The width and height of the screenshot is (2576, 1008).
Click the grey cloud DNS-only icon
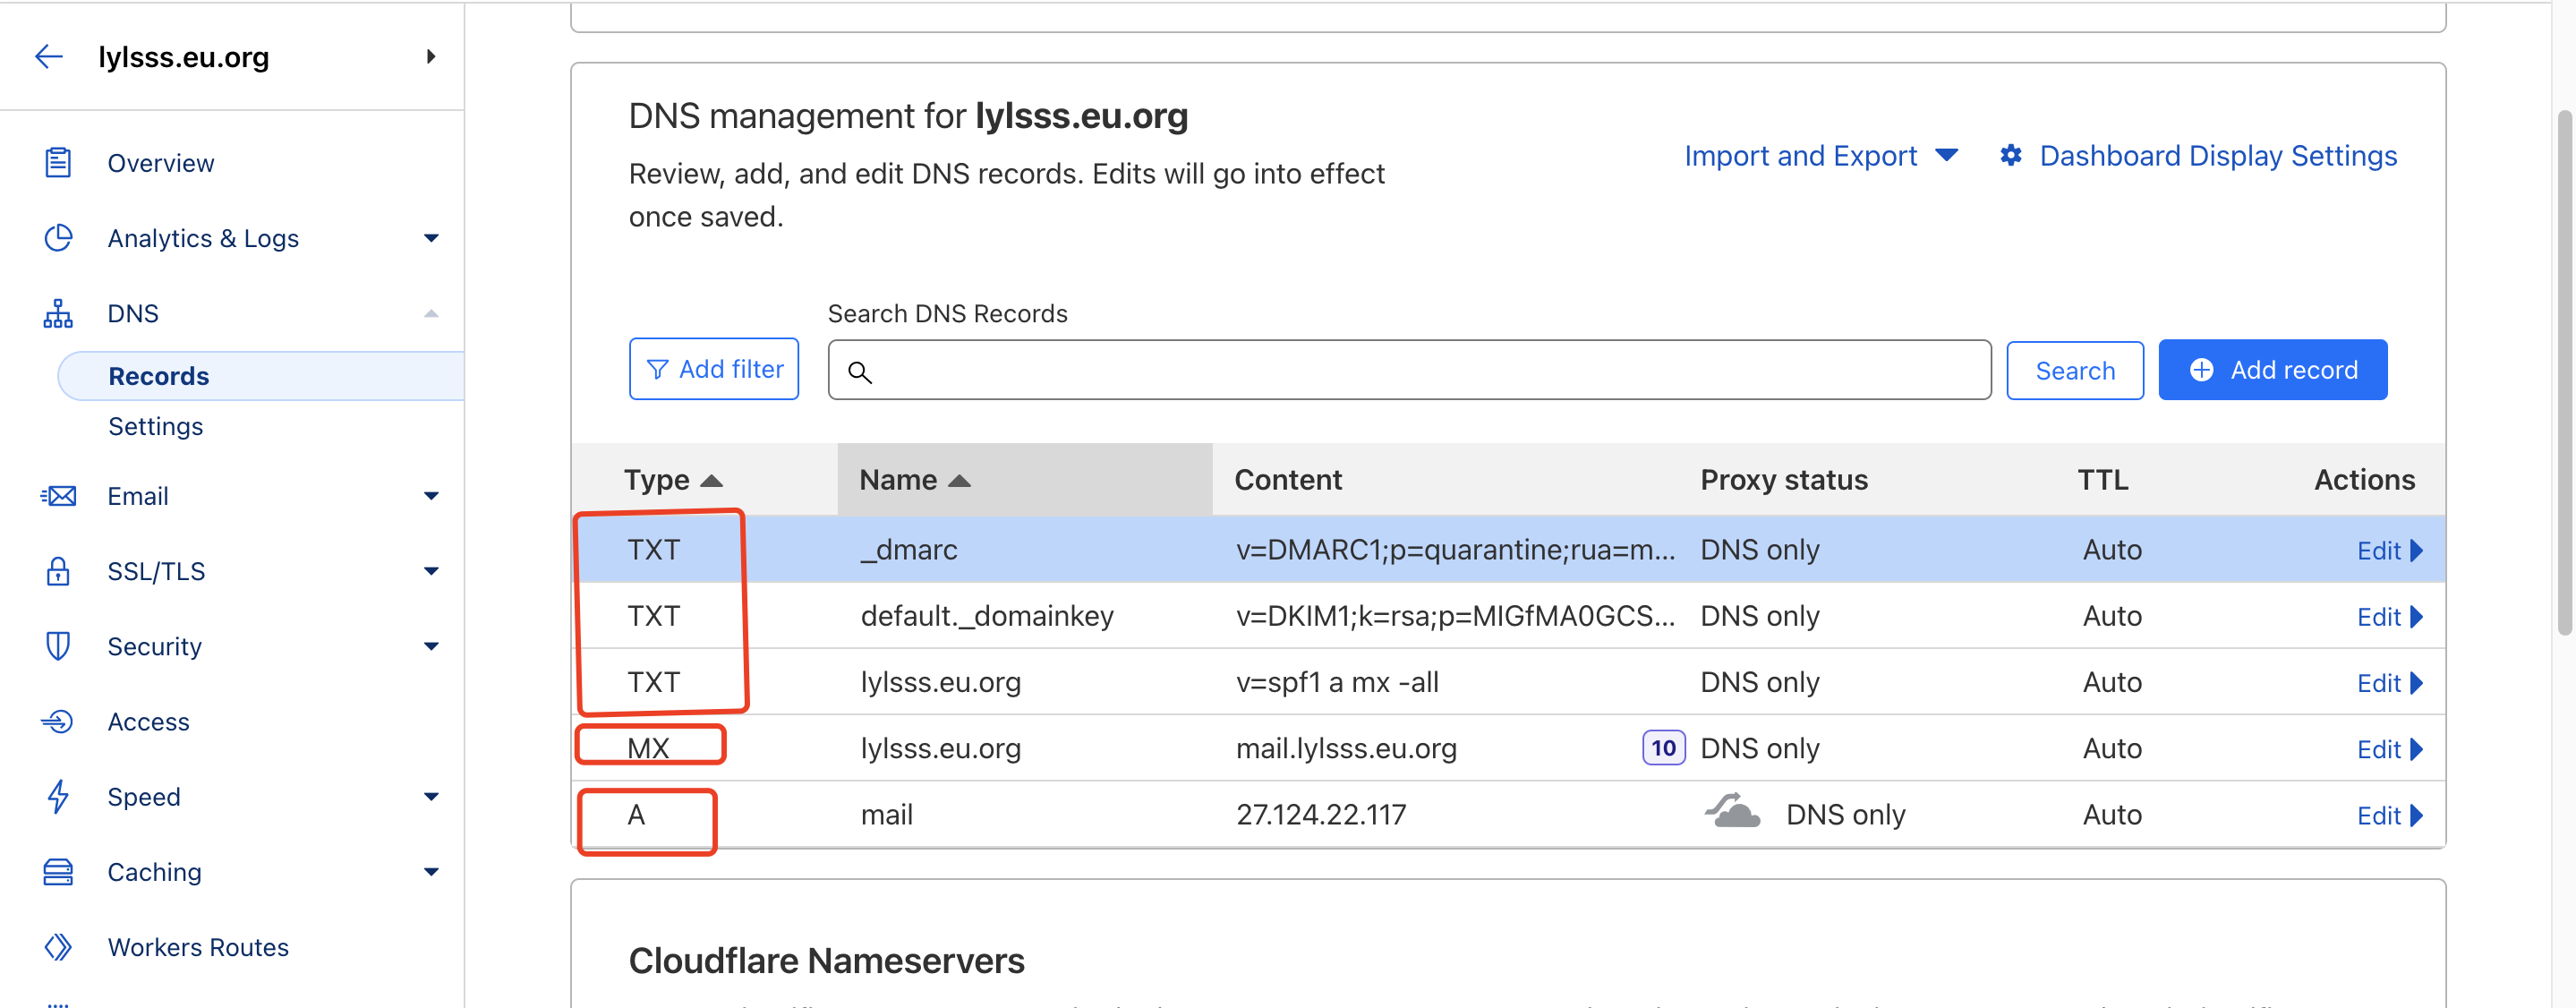pyautogui.click(x=1732, y=811)
